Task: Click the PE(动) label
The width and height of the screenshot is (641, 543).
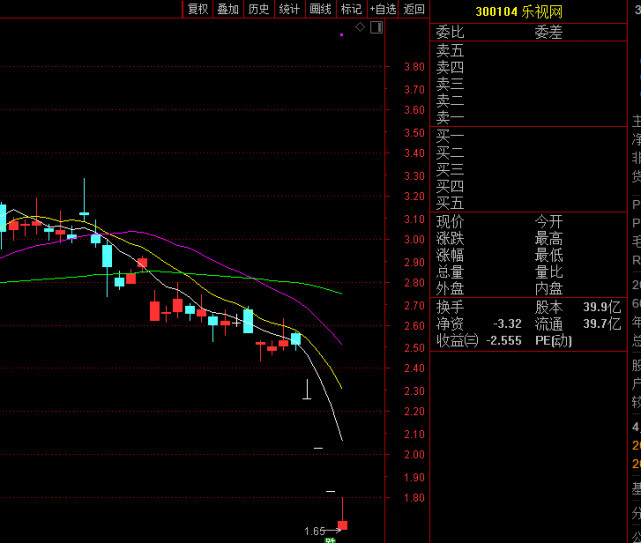Action: tap(553, 341)
